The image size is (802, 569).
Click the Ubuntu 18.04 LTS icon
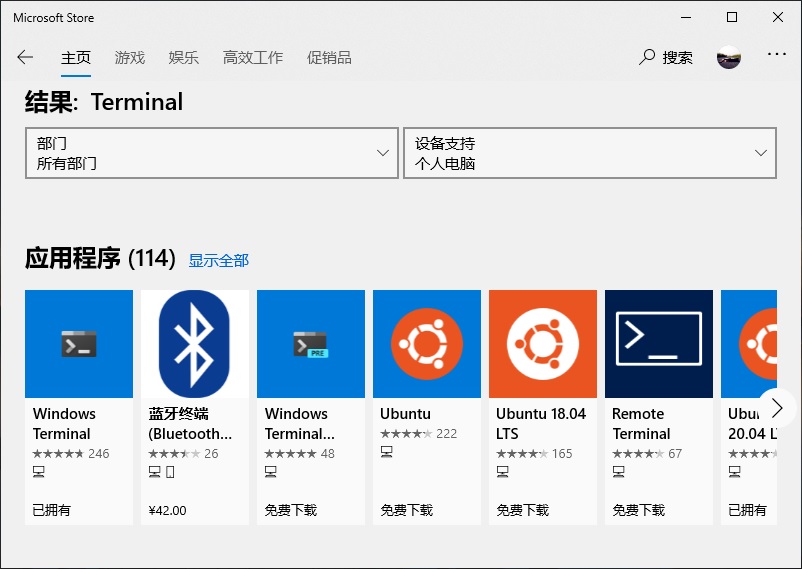[543, 344]
